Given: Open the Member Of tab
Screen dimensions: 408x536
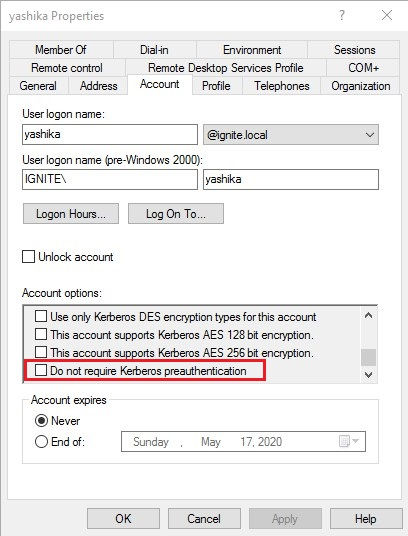Looking at the screenshot, I should coord(61,50).
